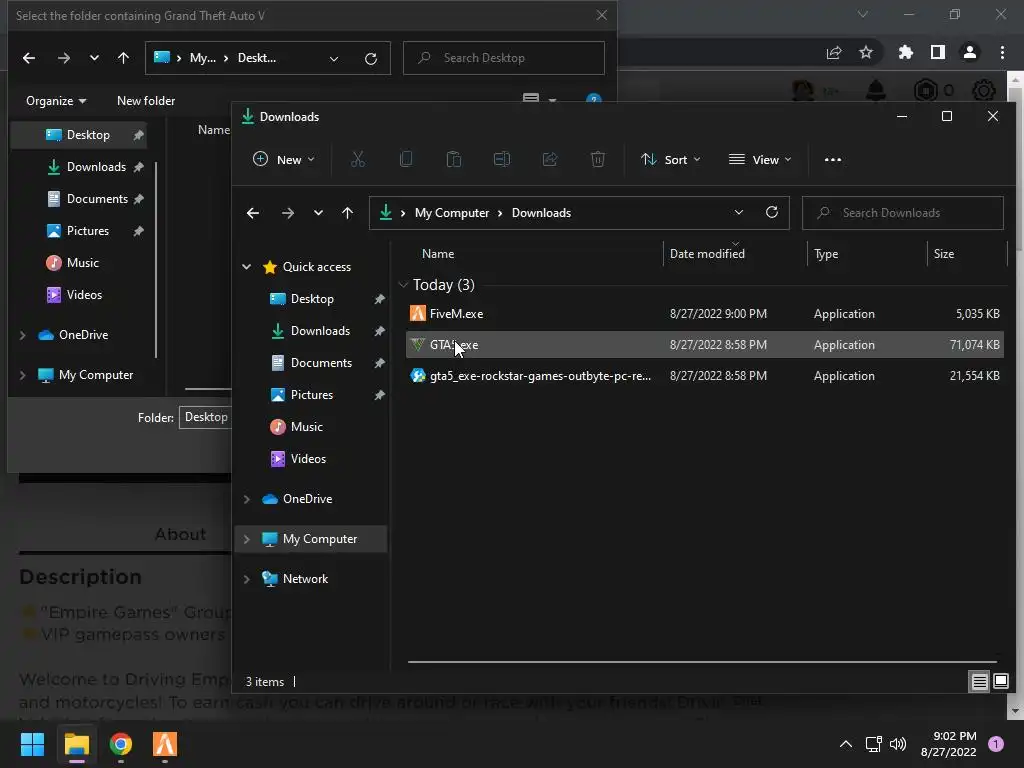Viewport: 1024px width, 768px height.
Task: Select the GTA5.exe file row
Action: [705, 345]
